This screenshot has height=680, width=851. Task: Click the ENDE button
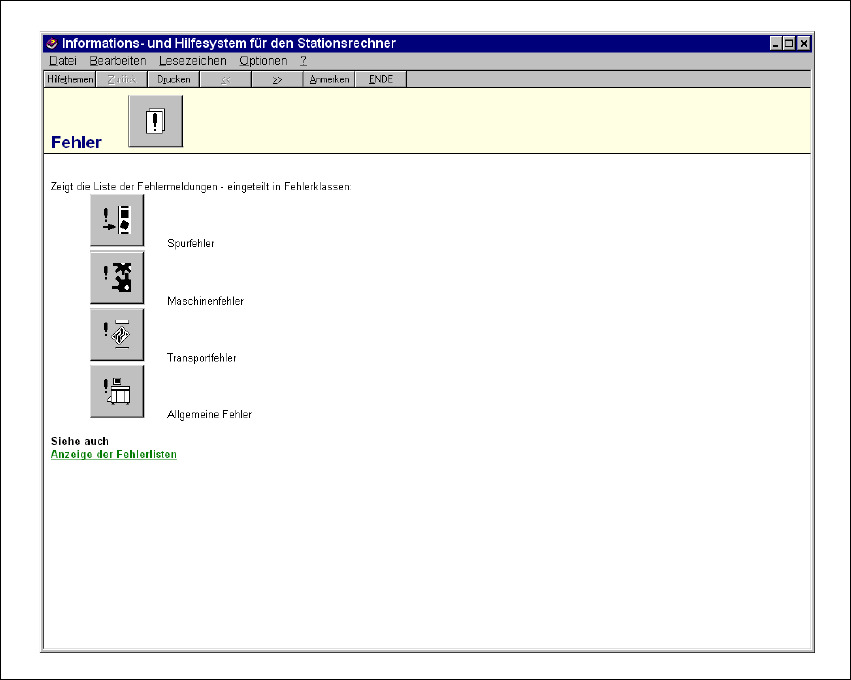click(381, 79)
